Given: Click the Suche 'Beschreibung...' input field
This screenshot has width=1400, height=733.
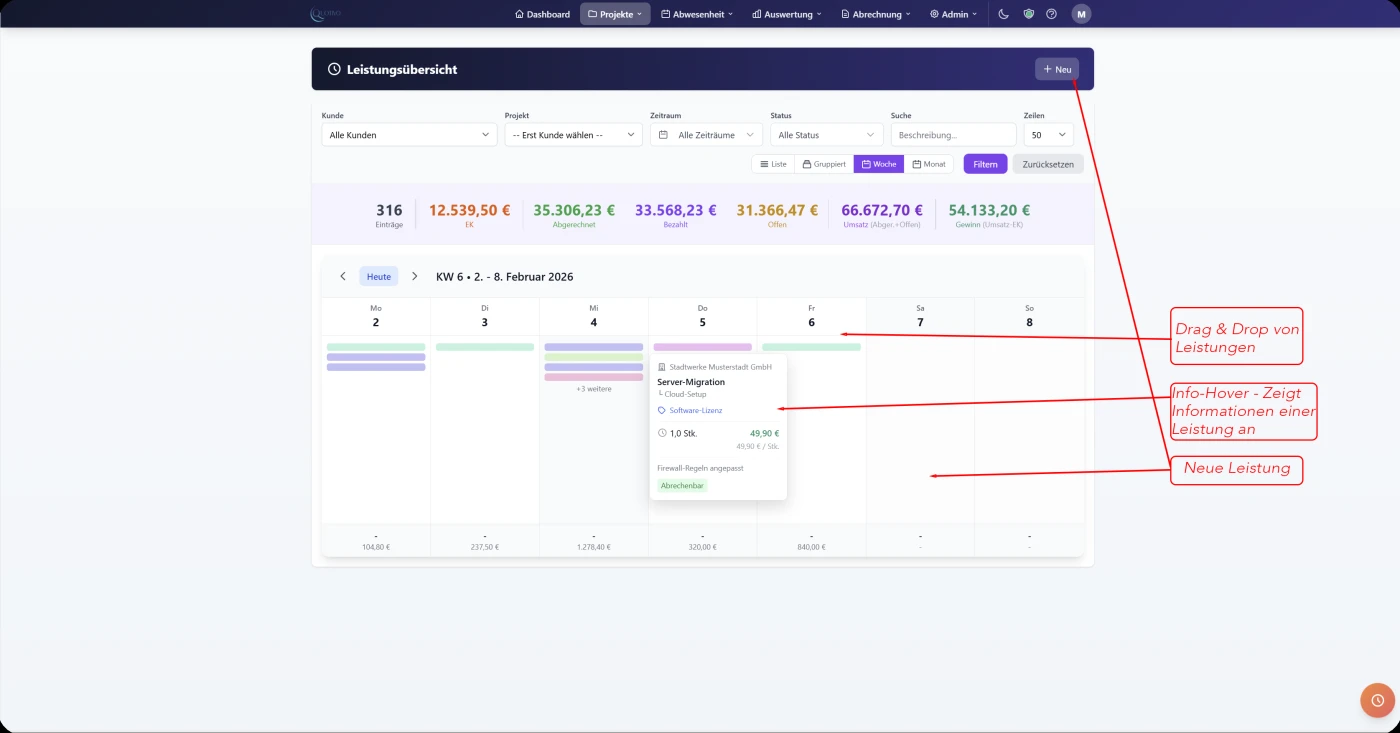Looking at the screenshot, I should coord(953,135).
